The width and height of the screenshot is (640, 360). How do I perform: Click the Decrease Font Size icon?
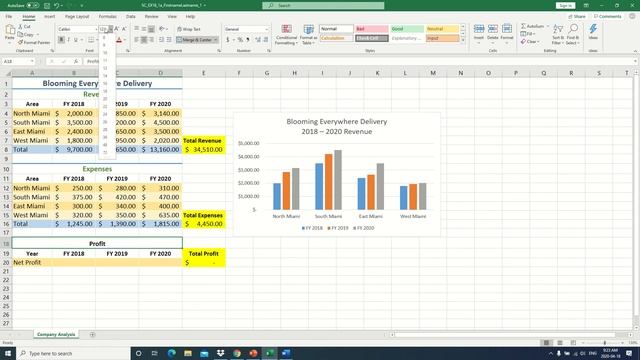pyautogui.click(x=124, y=29)
